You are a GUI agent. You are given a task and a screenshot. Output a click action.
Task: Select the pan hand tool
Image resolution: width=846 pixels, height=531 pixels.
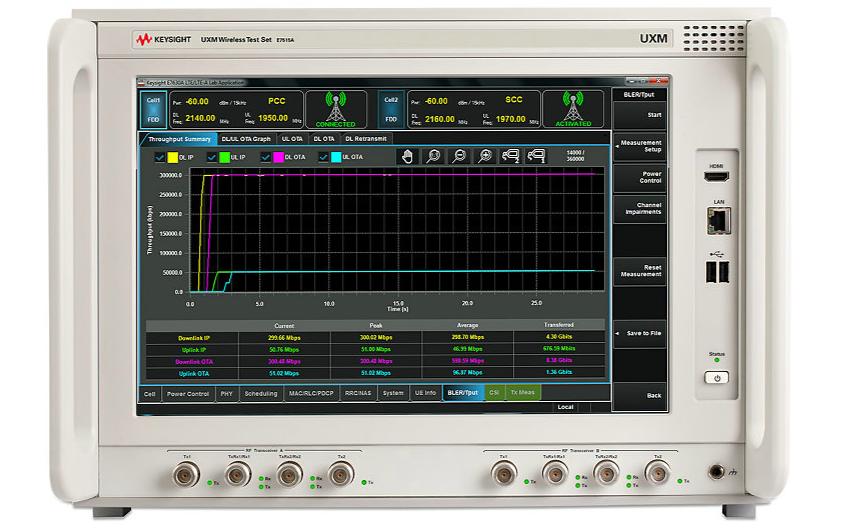click(x=406, y=156)
